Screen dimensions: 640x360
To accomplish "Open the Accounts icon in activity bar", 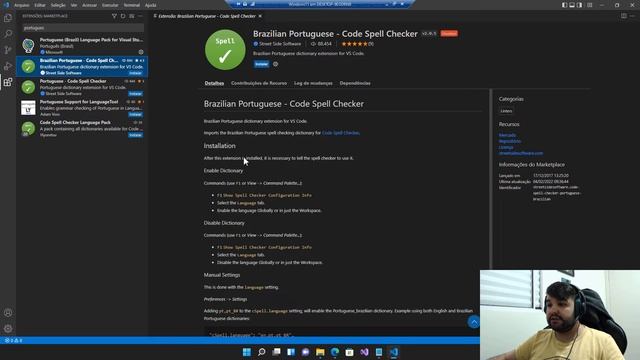I will pyautogui.click(x=8, y=313).
